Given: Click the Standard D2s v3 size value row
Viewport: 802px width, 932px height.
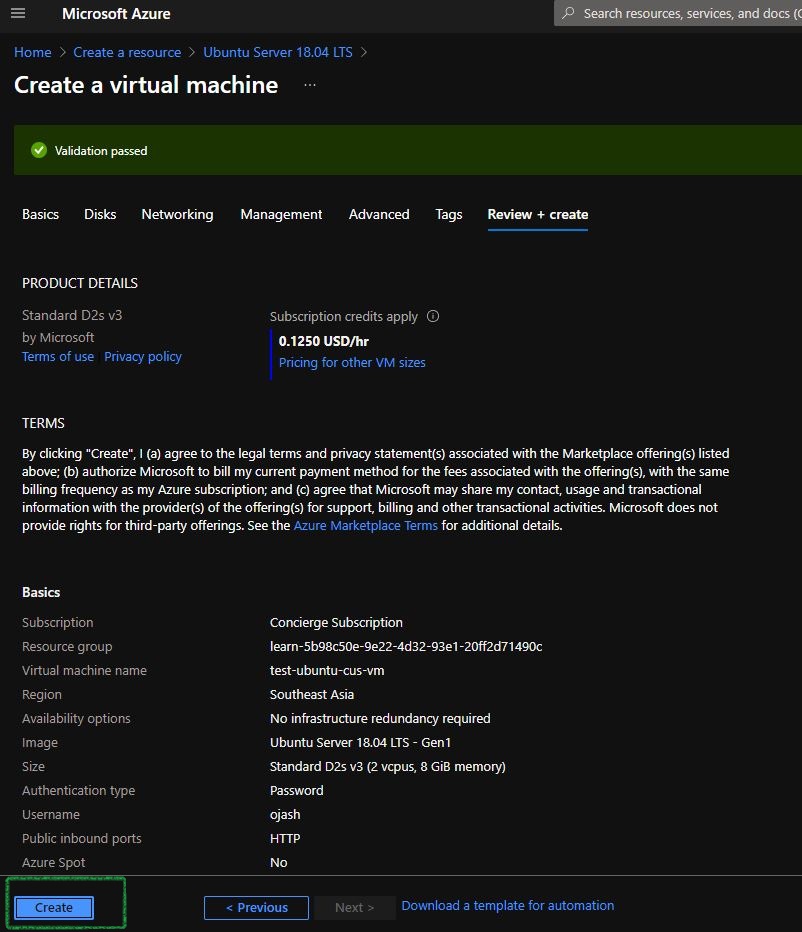Looking at the screenshot, I should (388, 766).
